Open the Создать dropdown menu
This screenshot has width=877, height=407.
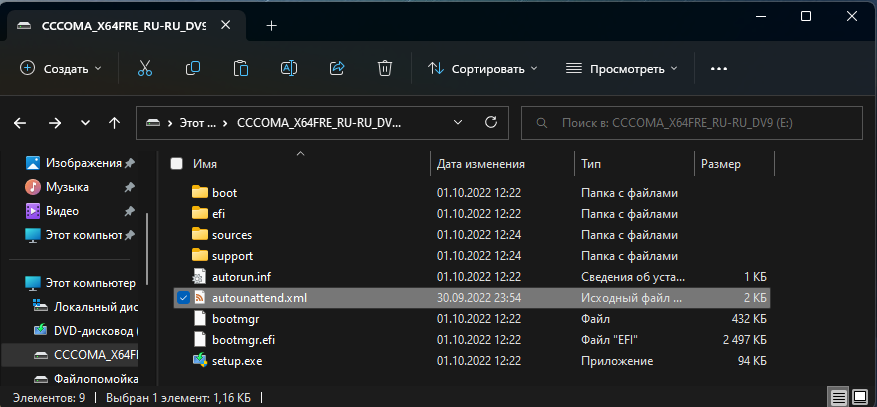click(x=61, y=69)
